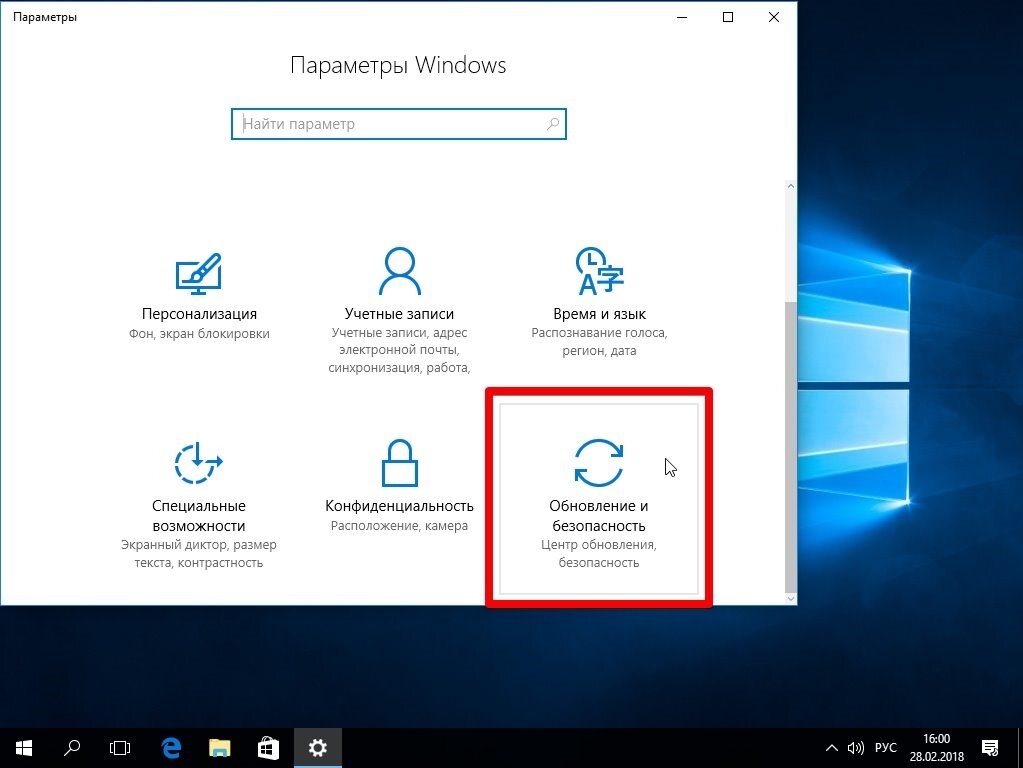The height and width of the screenshot is (768, 1023).
Task: Click the settings window scroll down arrow
Action: tap(791, 598)
